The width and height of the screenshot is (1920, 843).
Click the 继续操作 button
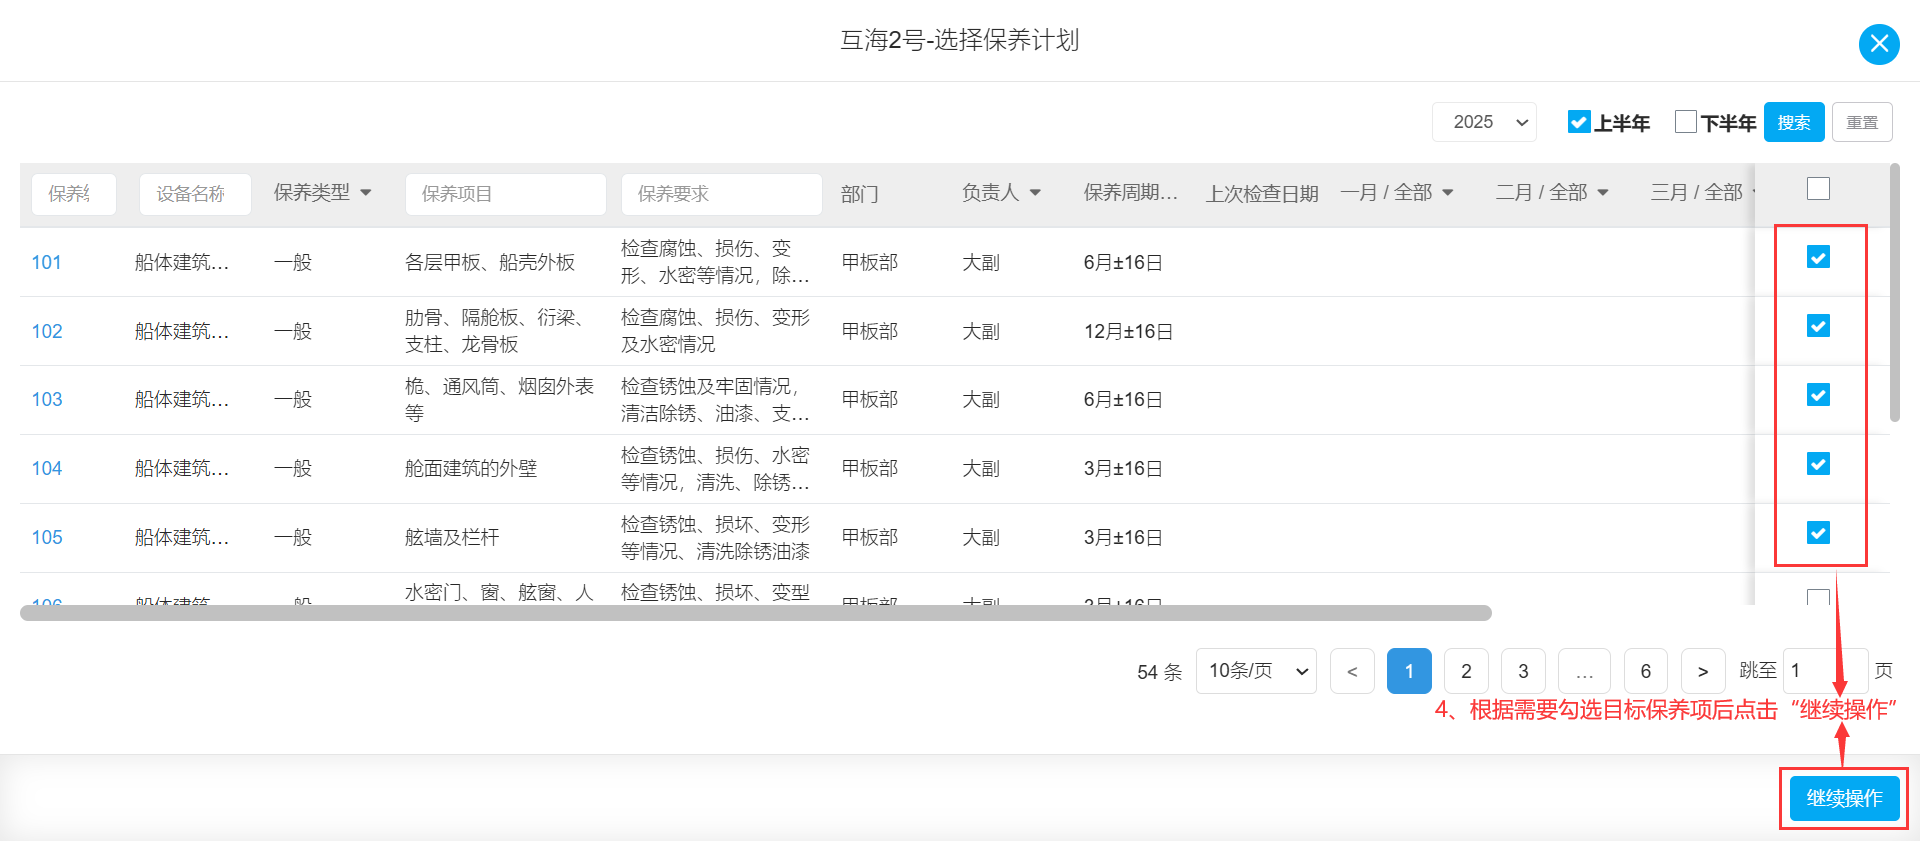click(x=1845, y=798)
